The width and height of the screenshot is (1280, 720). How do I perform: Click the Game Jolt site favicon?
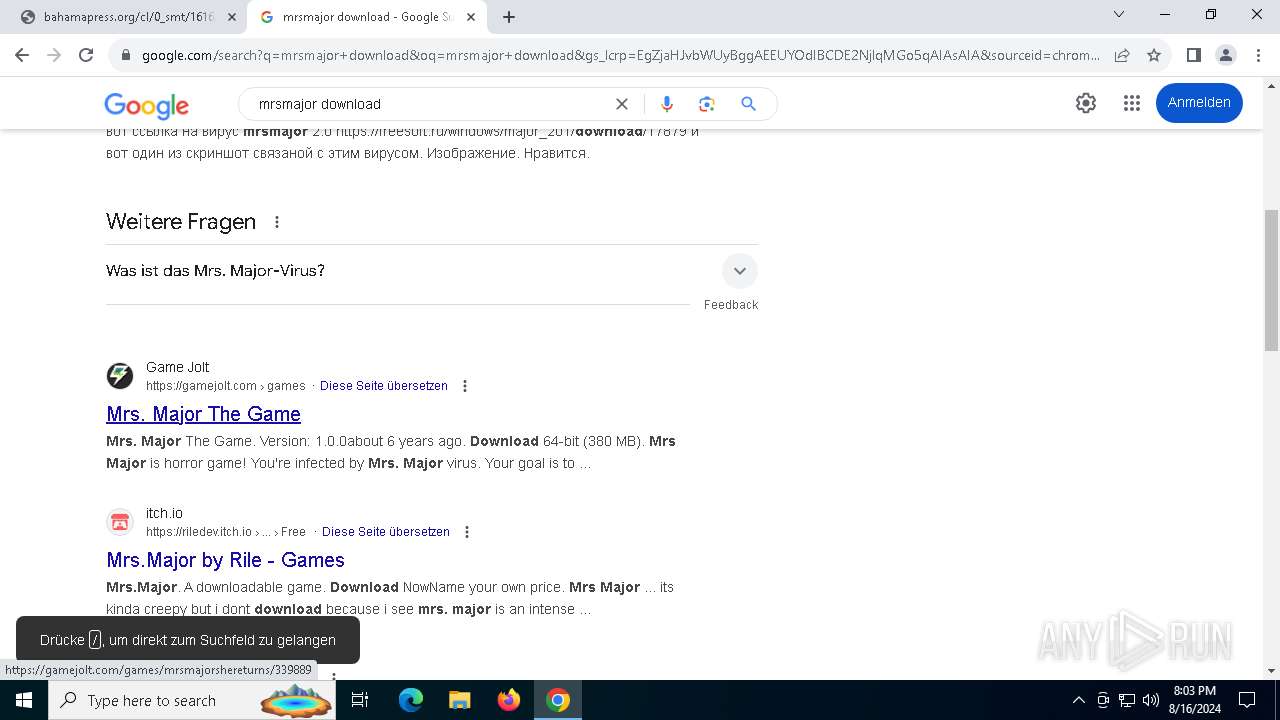click(120, 376)
